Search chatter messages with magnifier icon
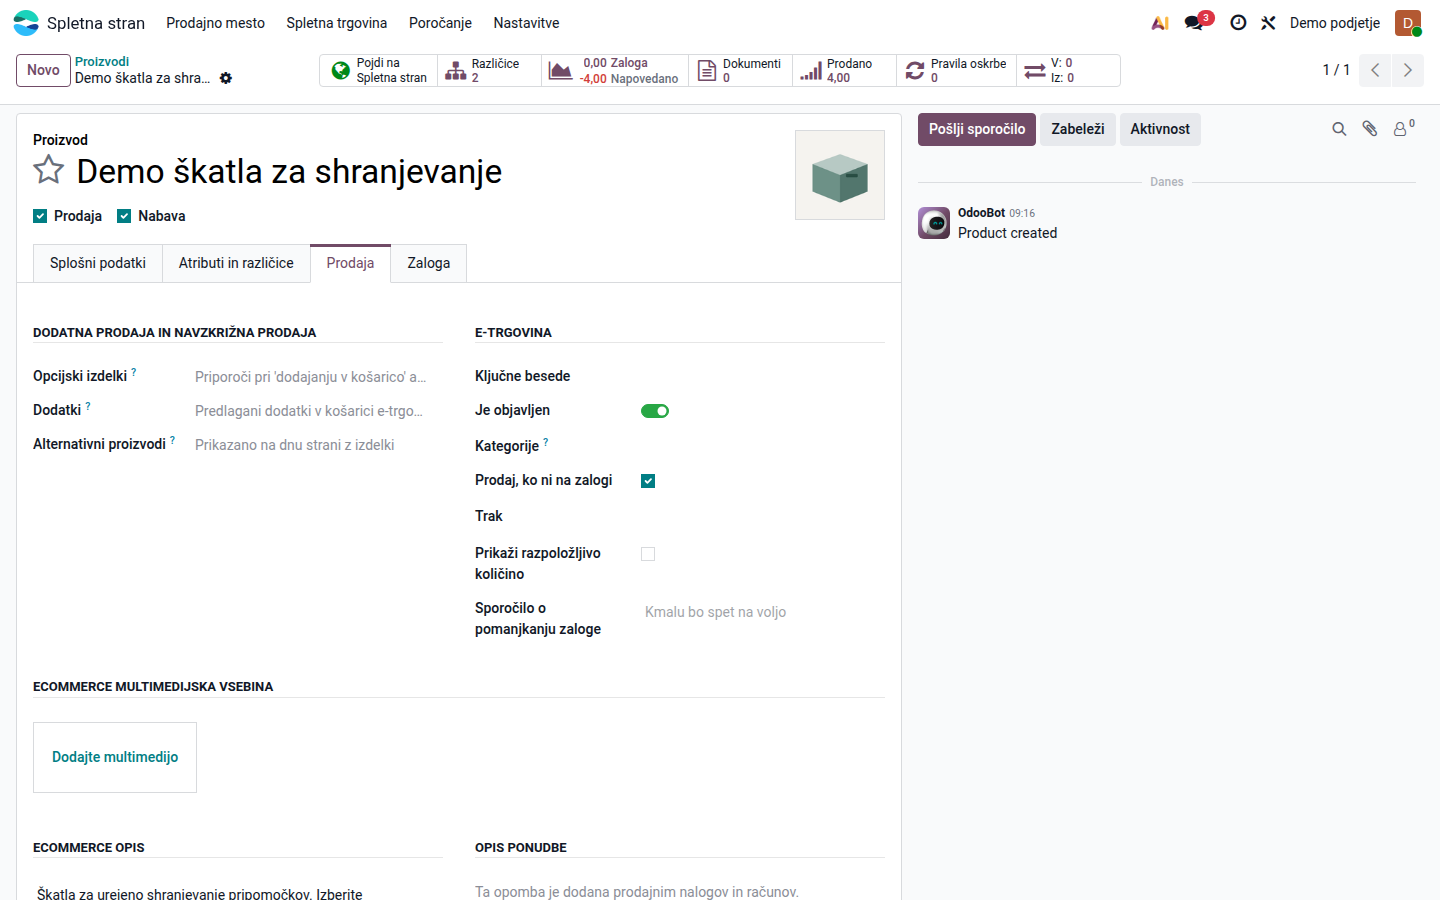 pyautogui.click(x=1339, y=129)
